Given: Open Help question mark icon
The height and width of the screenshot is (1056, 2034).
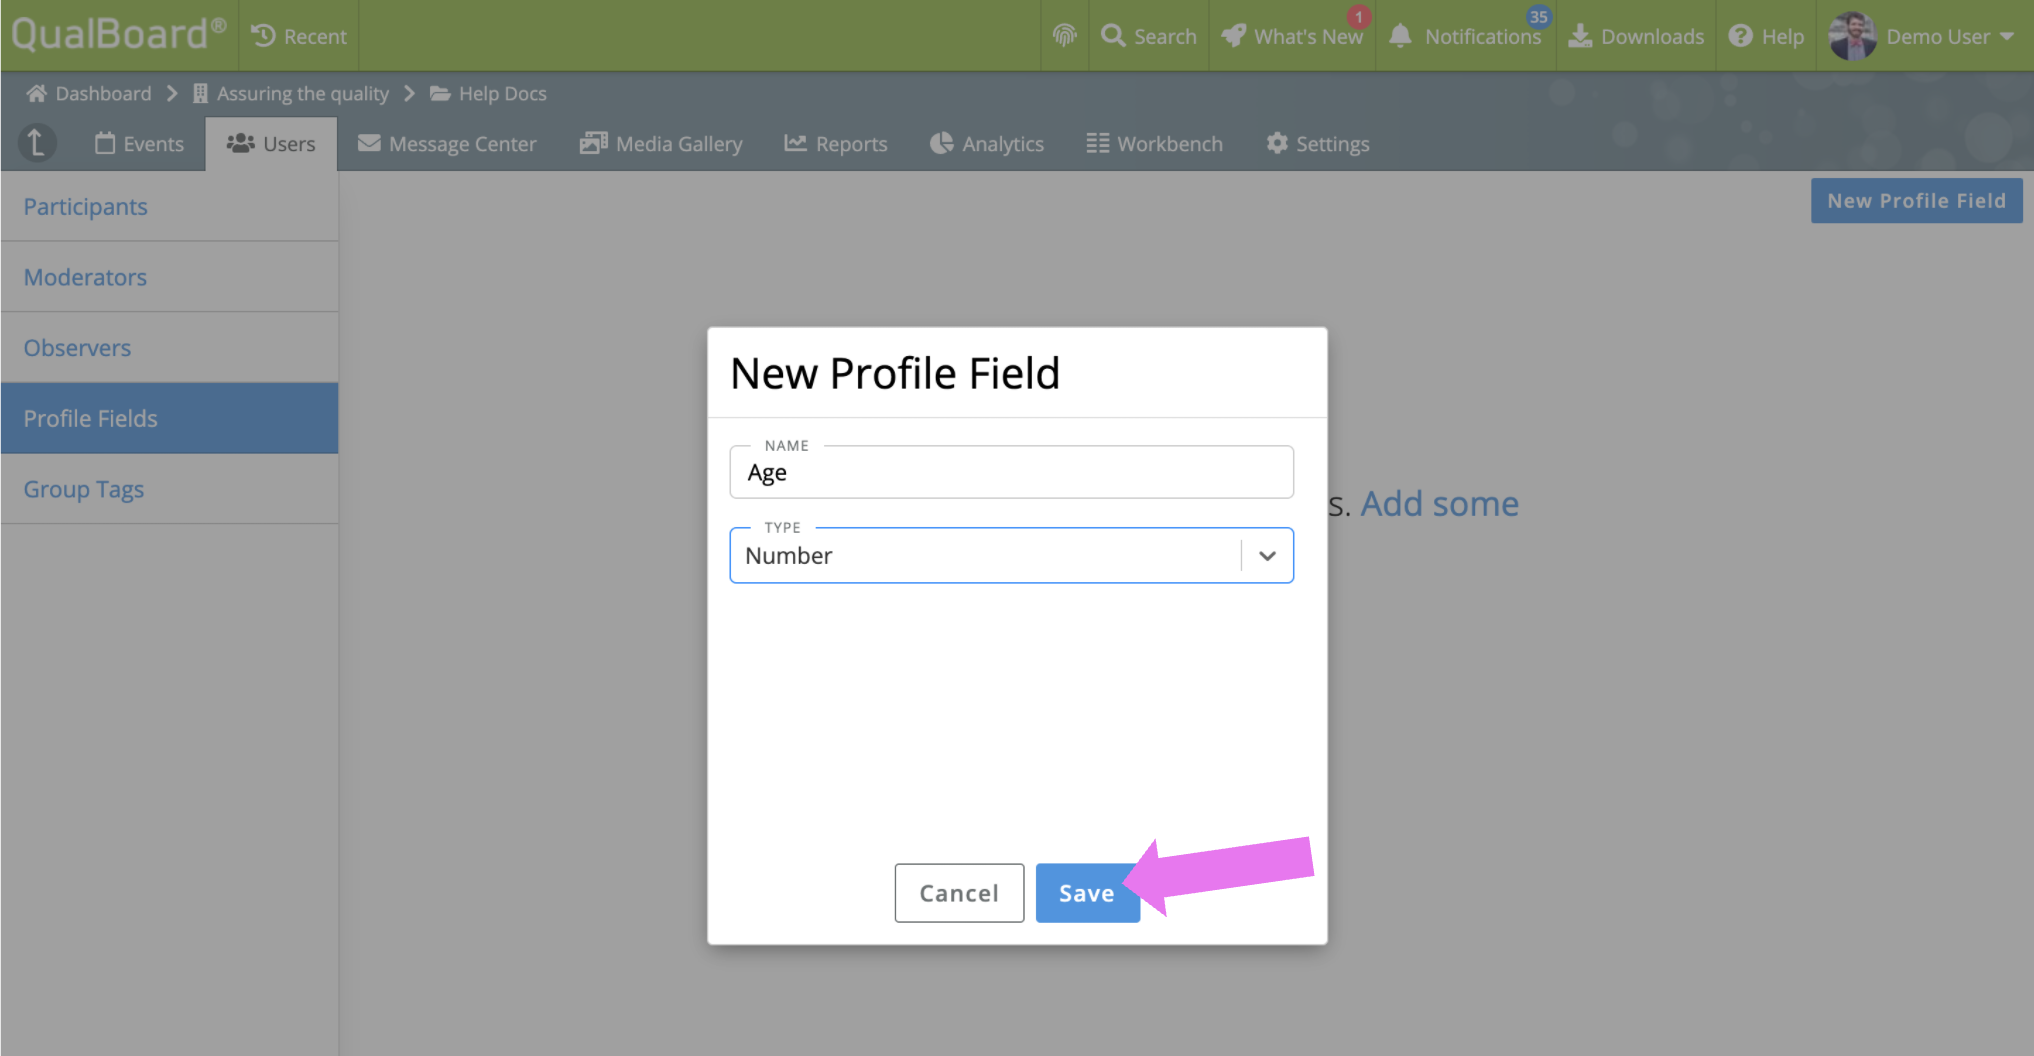Looking at the screenshot, I should coord(1741,36).
